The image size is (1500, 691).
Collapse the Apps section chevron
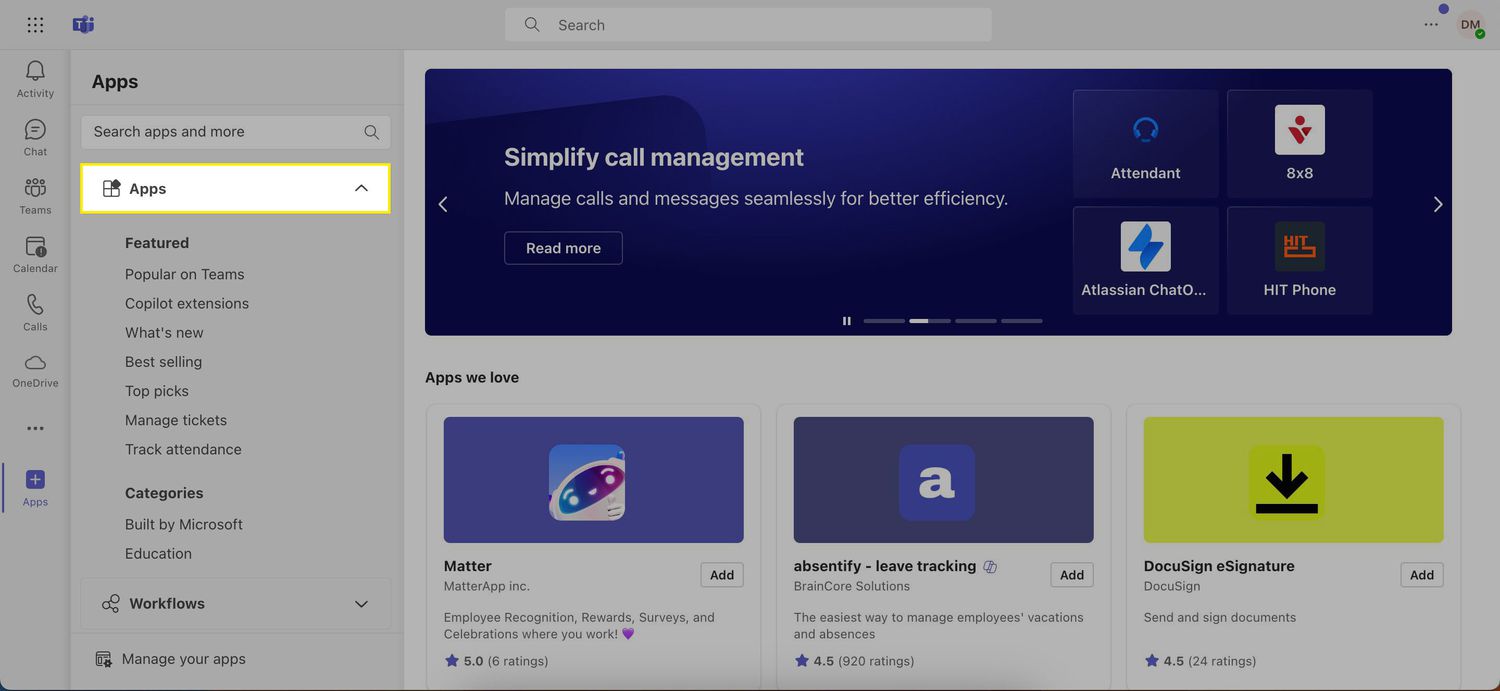click(361, 189)
